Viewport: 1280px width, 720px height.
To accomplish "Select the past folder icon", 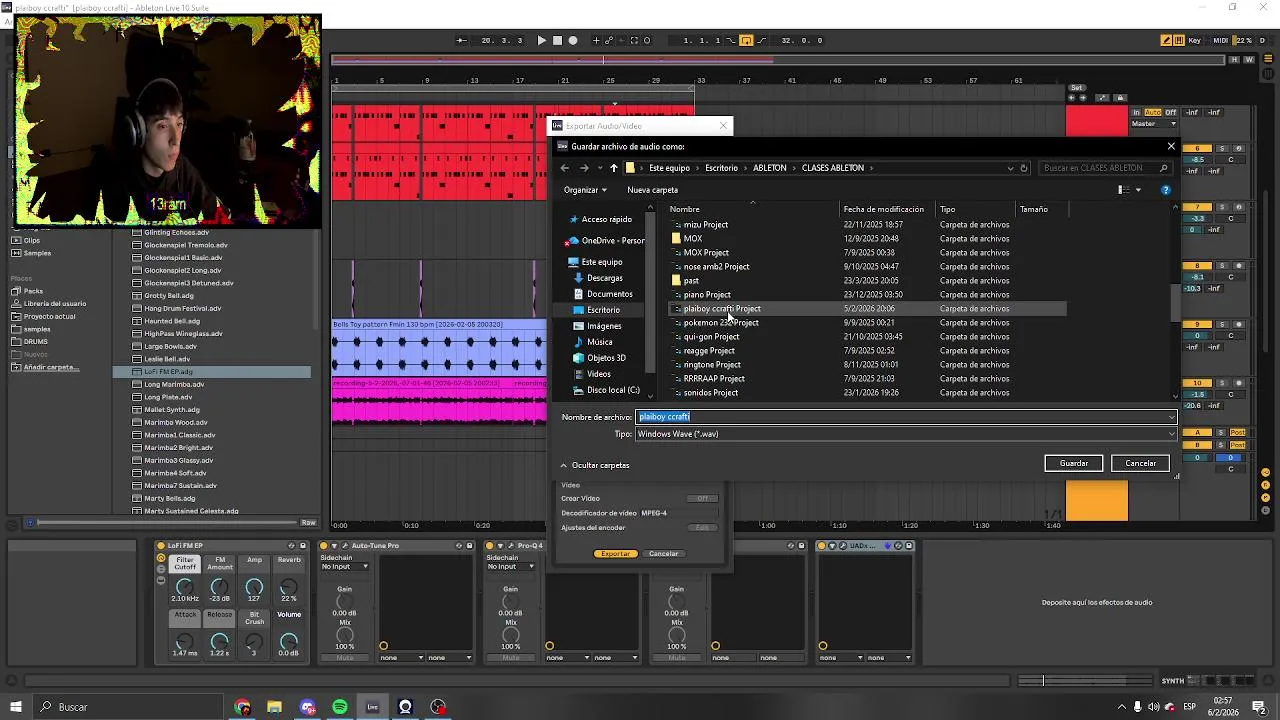I will 676,281.
